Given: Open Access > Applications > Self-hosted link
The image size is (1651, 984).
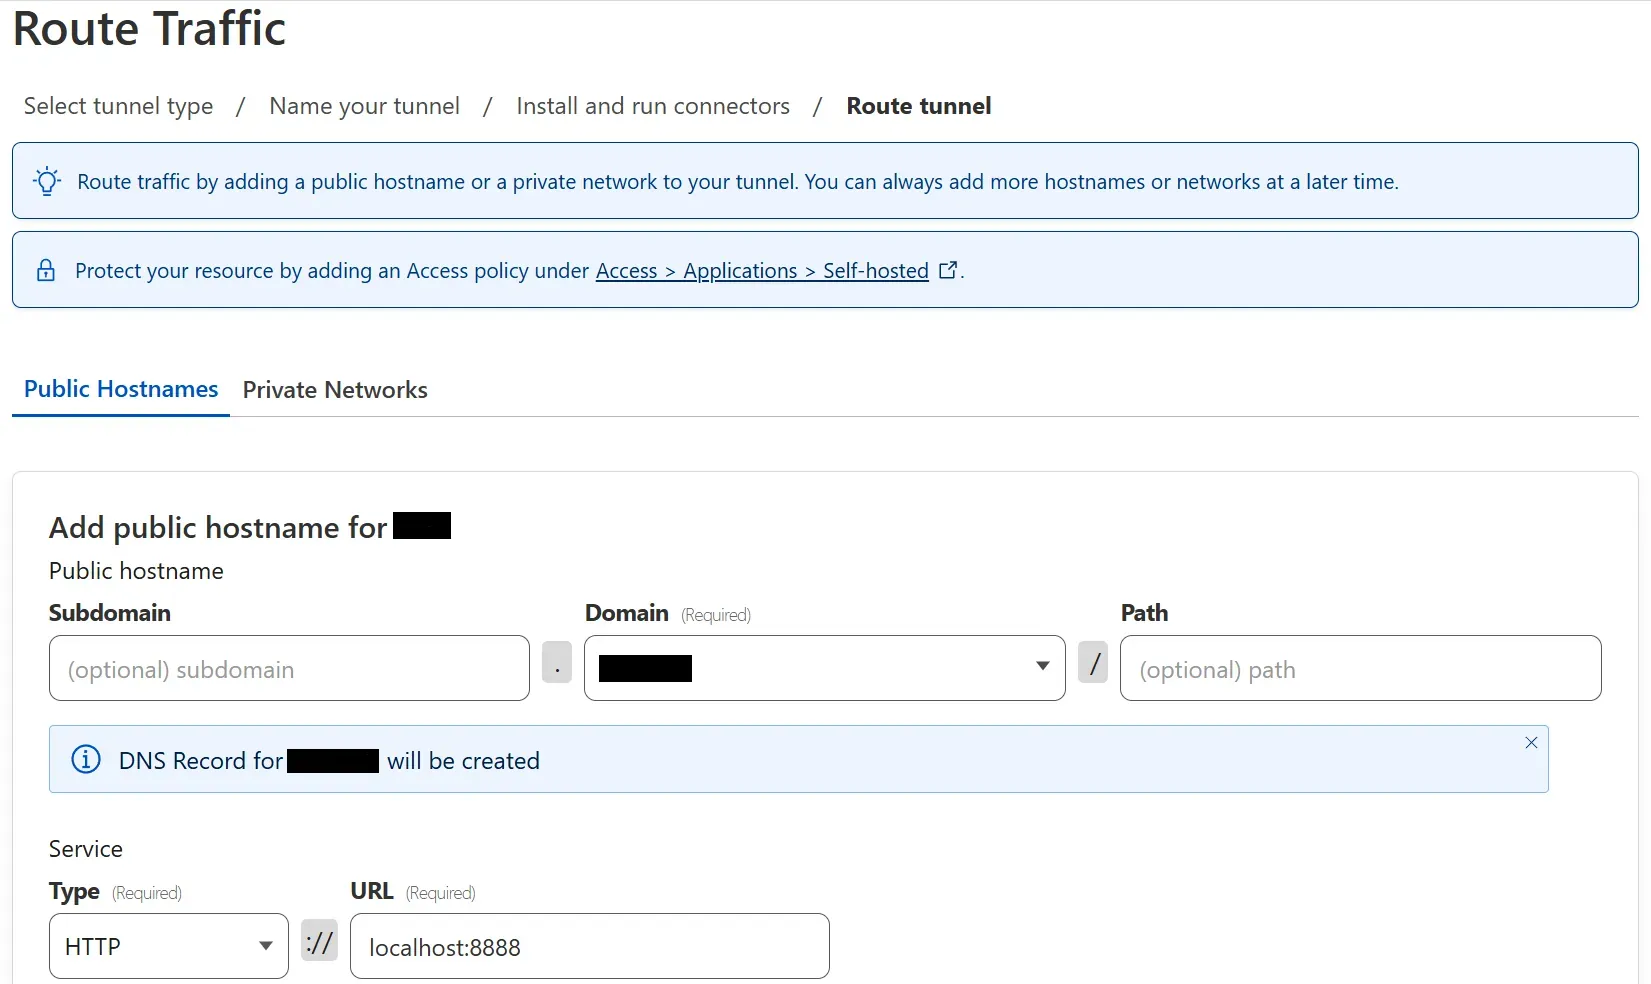Looking at the screenshot, I should click(x=762, y=271).
